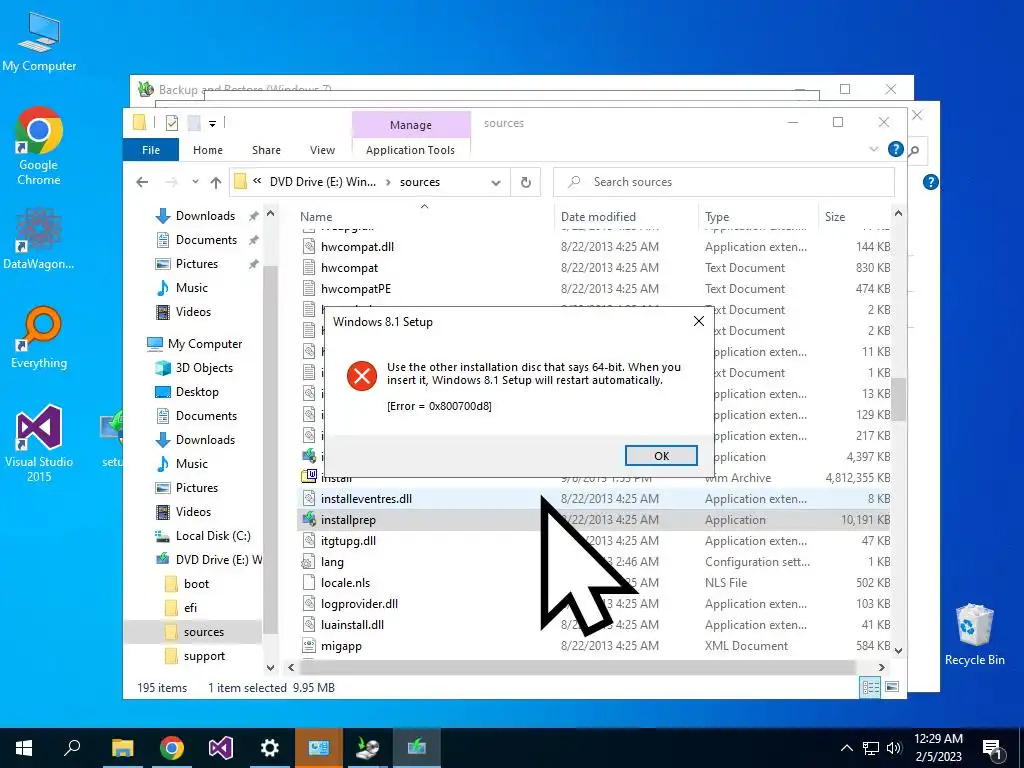Image resolution: width=1024 pixels, height=768 pixels.
Task: Select pinned Downloads in Quick access
Action: click(x=205, y=216)
